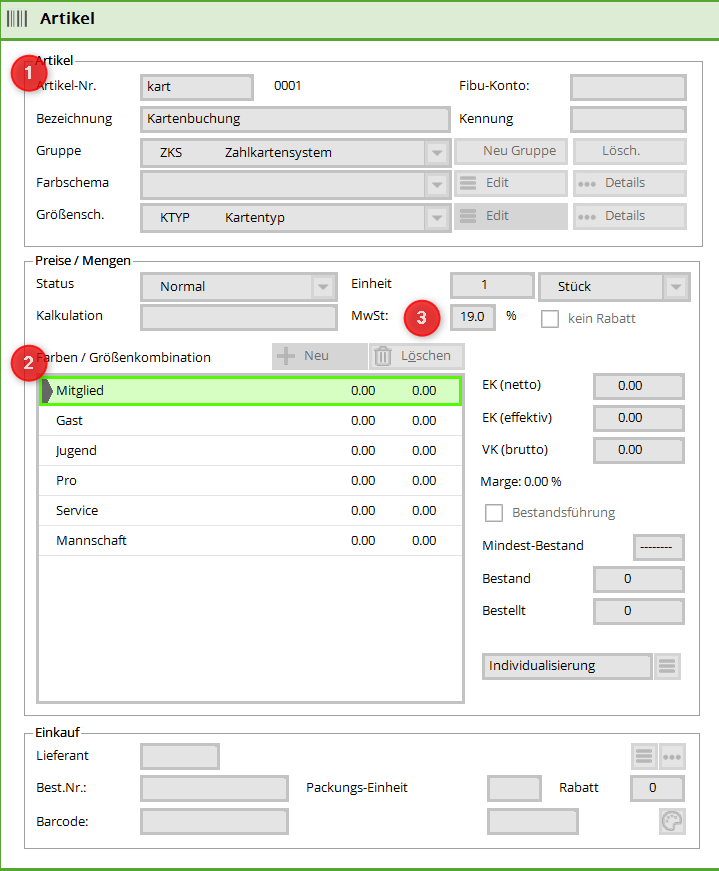This screenshot has height=871, width=719.
Task: Click the VK (brutto) price field
Action: 638,450
